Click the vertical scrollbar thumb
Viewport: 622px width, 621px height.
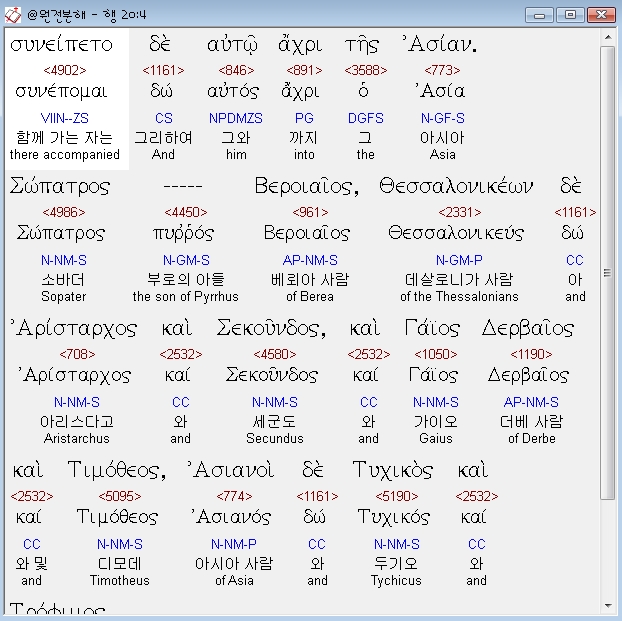click(x=608, y=273)
